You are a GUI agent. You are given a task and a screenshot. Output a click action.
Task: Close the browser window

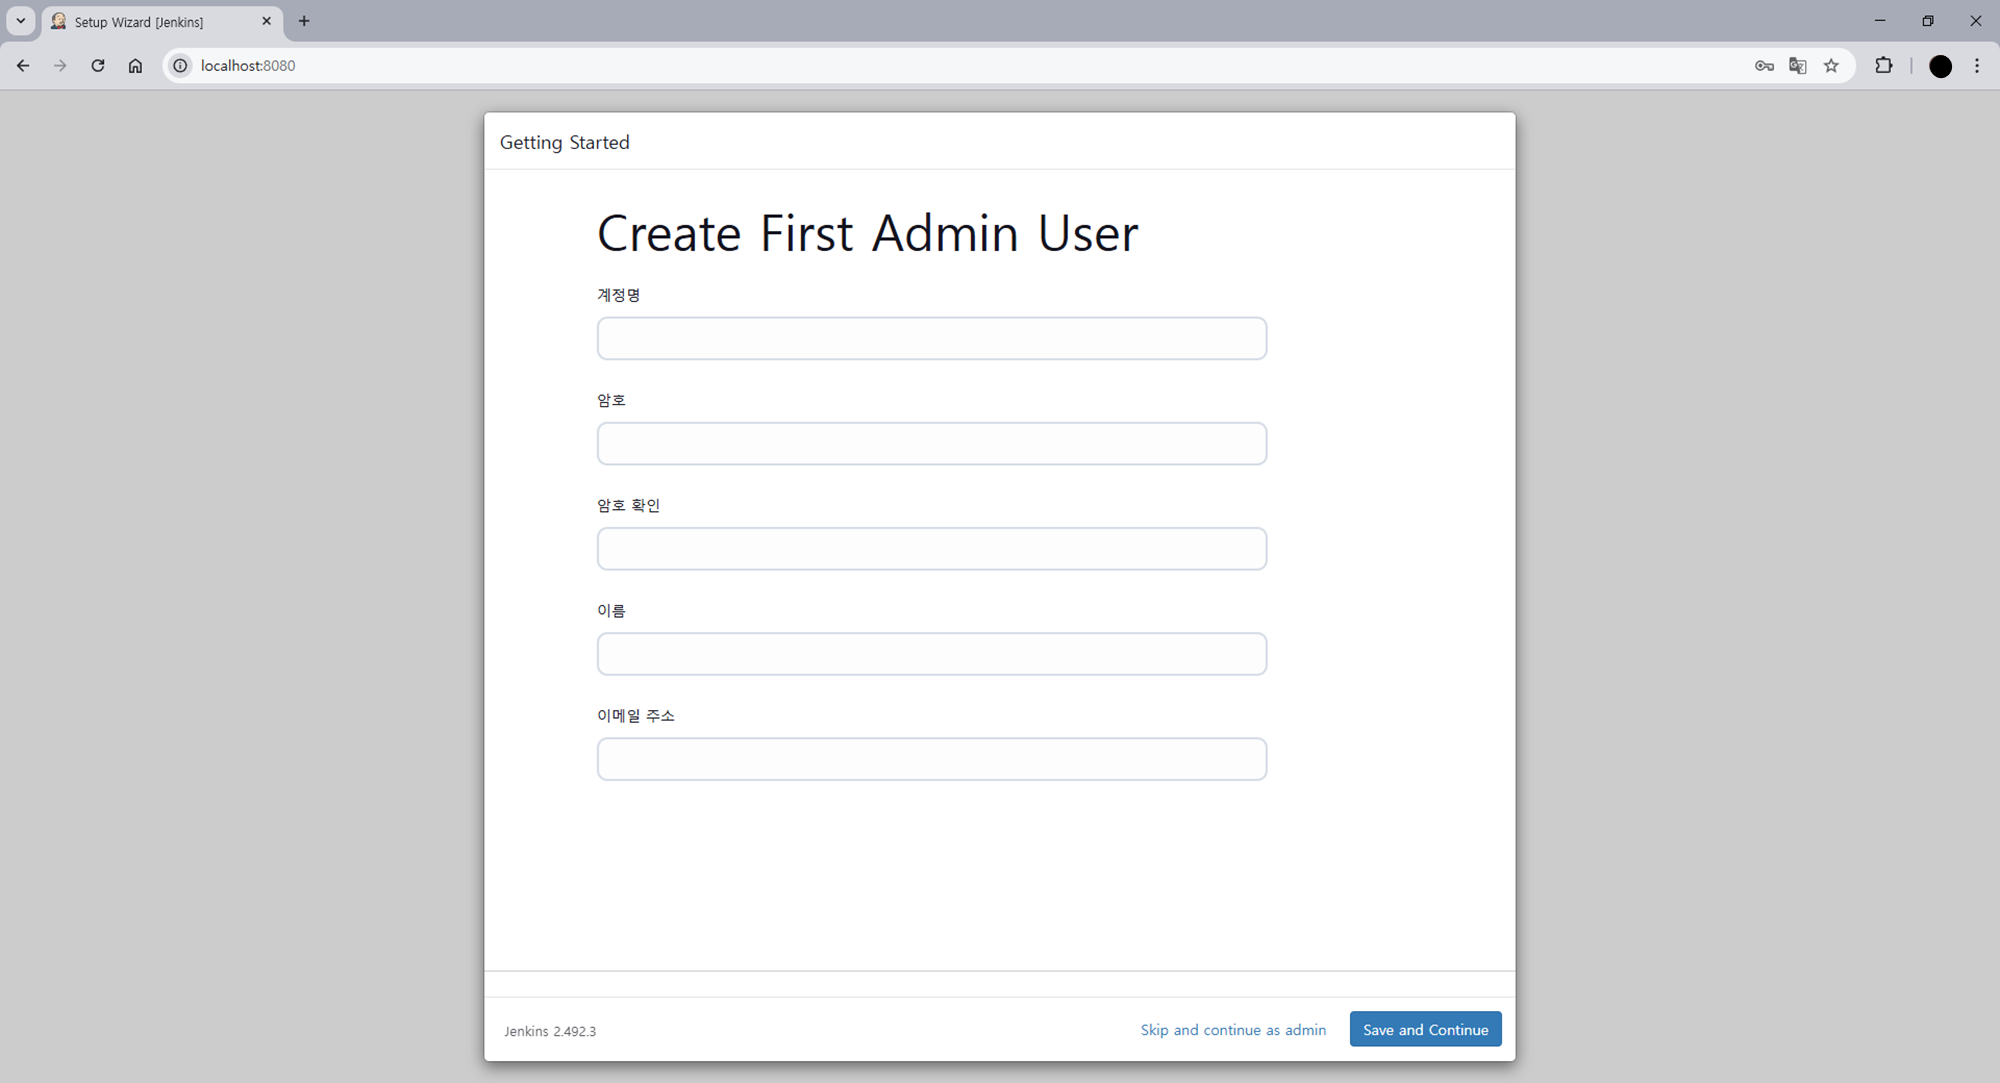click(1976, 21)
